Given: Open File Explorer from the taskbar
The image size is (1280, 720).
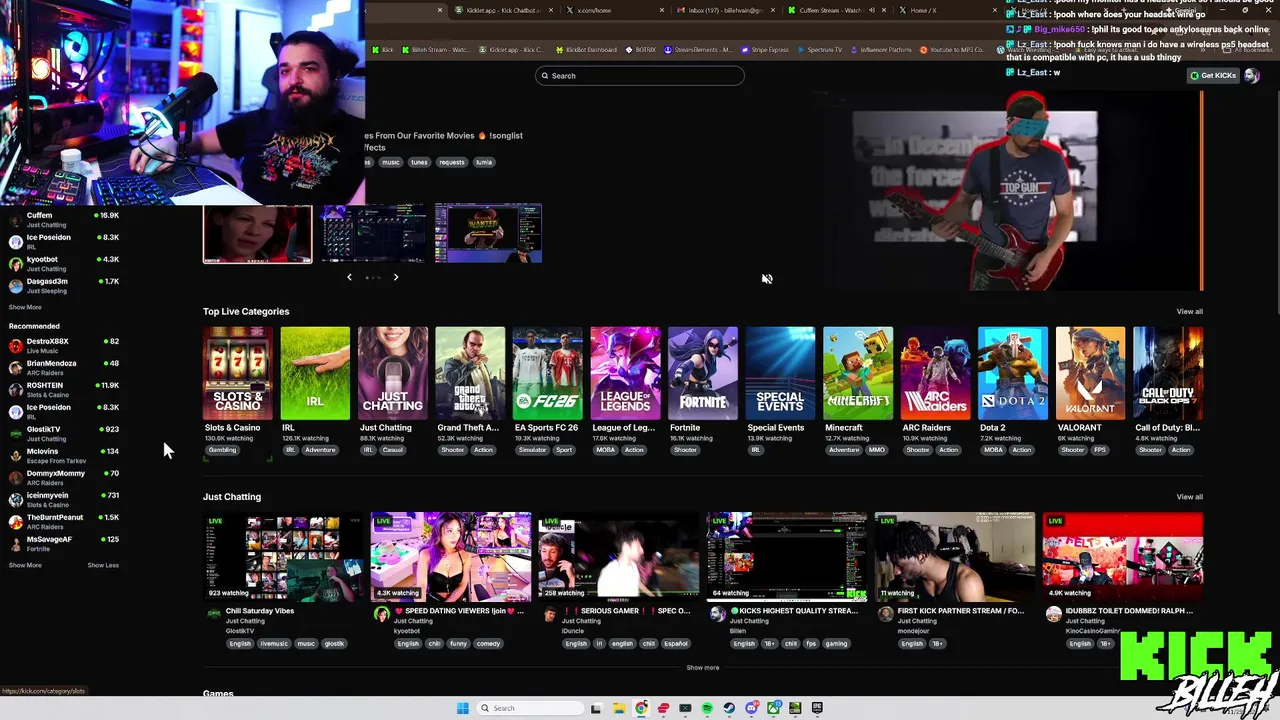Looking at the screenshot, I should 619,708.
